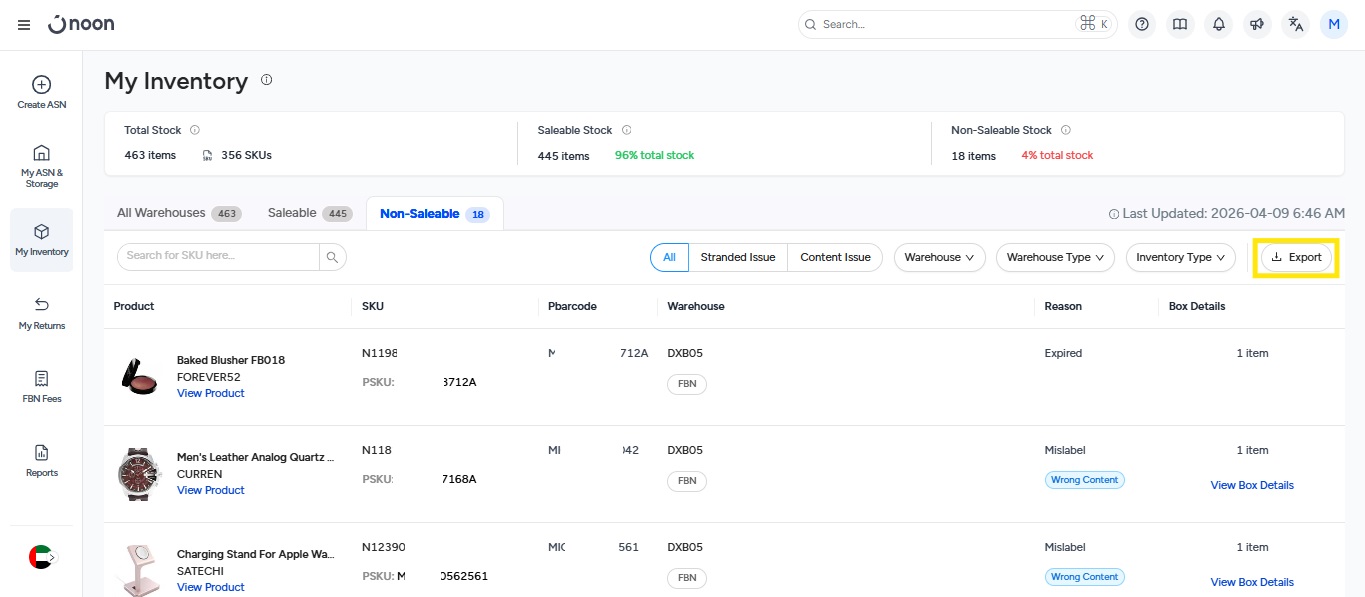Screen dimensions: 1365x597
Task: Toggle the Content Issue filter
Action: click(835, 257)
